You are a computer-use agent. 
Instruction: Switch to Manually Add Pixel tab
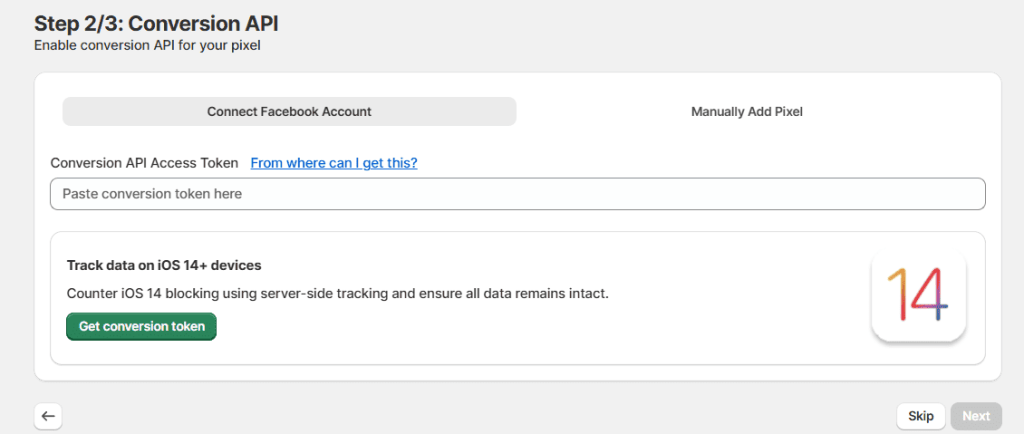click(746, 112)
